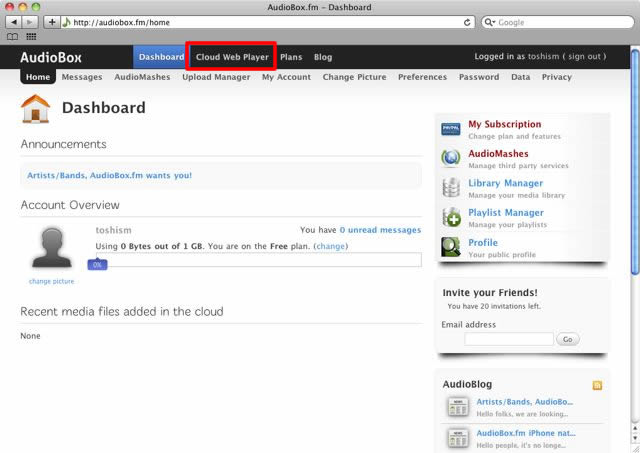This screenshot has height=453, width=640.
Task: Open the My Account sub-tab
Action: [x=286, y=77]
